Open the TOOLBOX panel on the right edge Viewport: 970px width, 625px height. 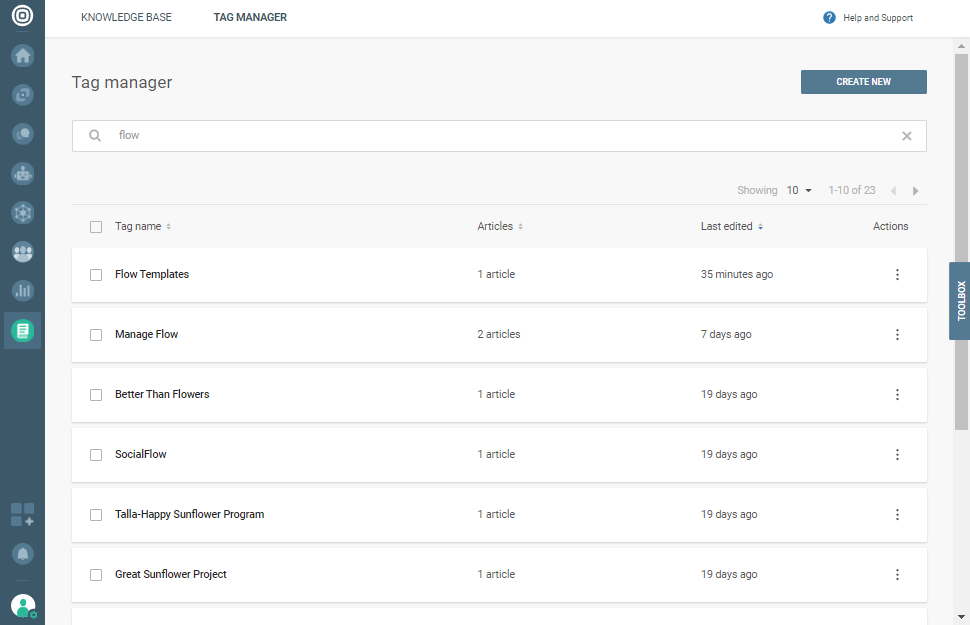(959, 301)
